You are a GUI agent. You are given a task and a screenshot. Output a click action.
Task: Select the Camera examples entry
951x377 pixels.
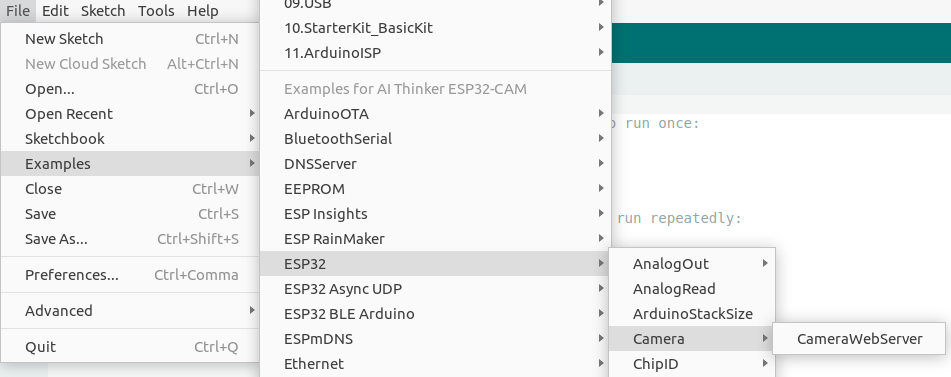pyautogui.click(x=692, y=339)
